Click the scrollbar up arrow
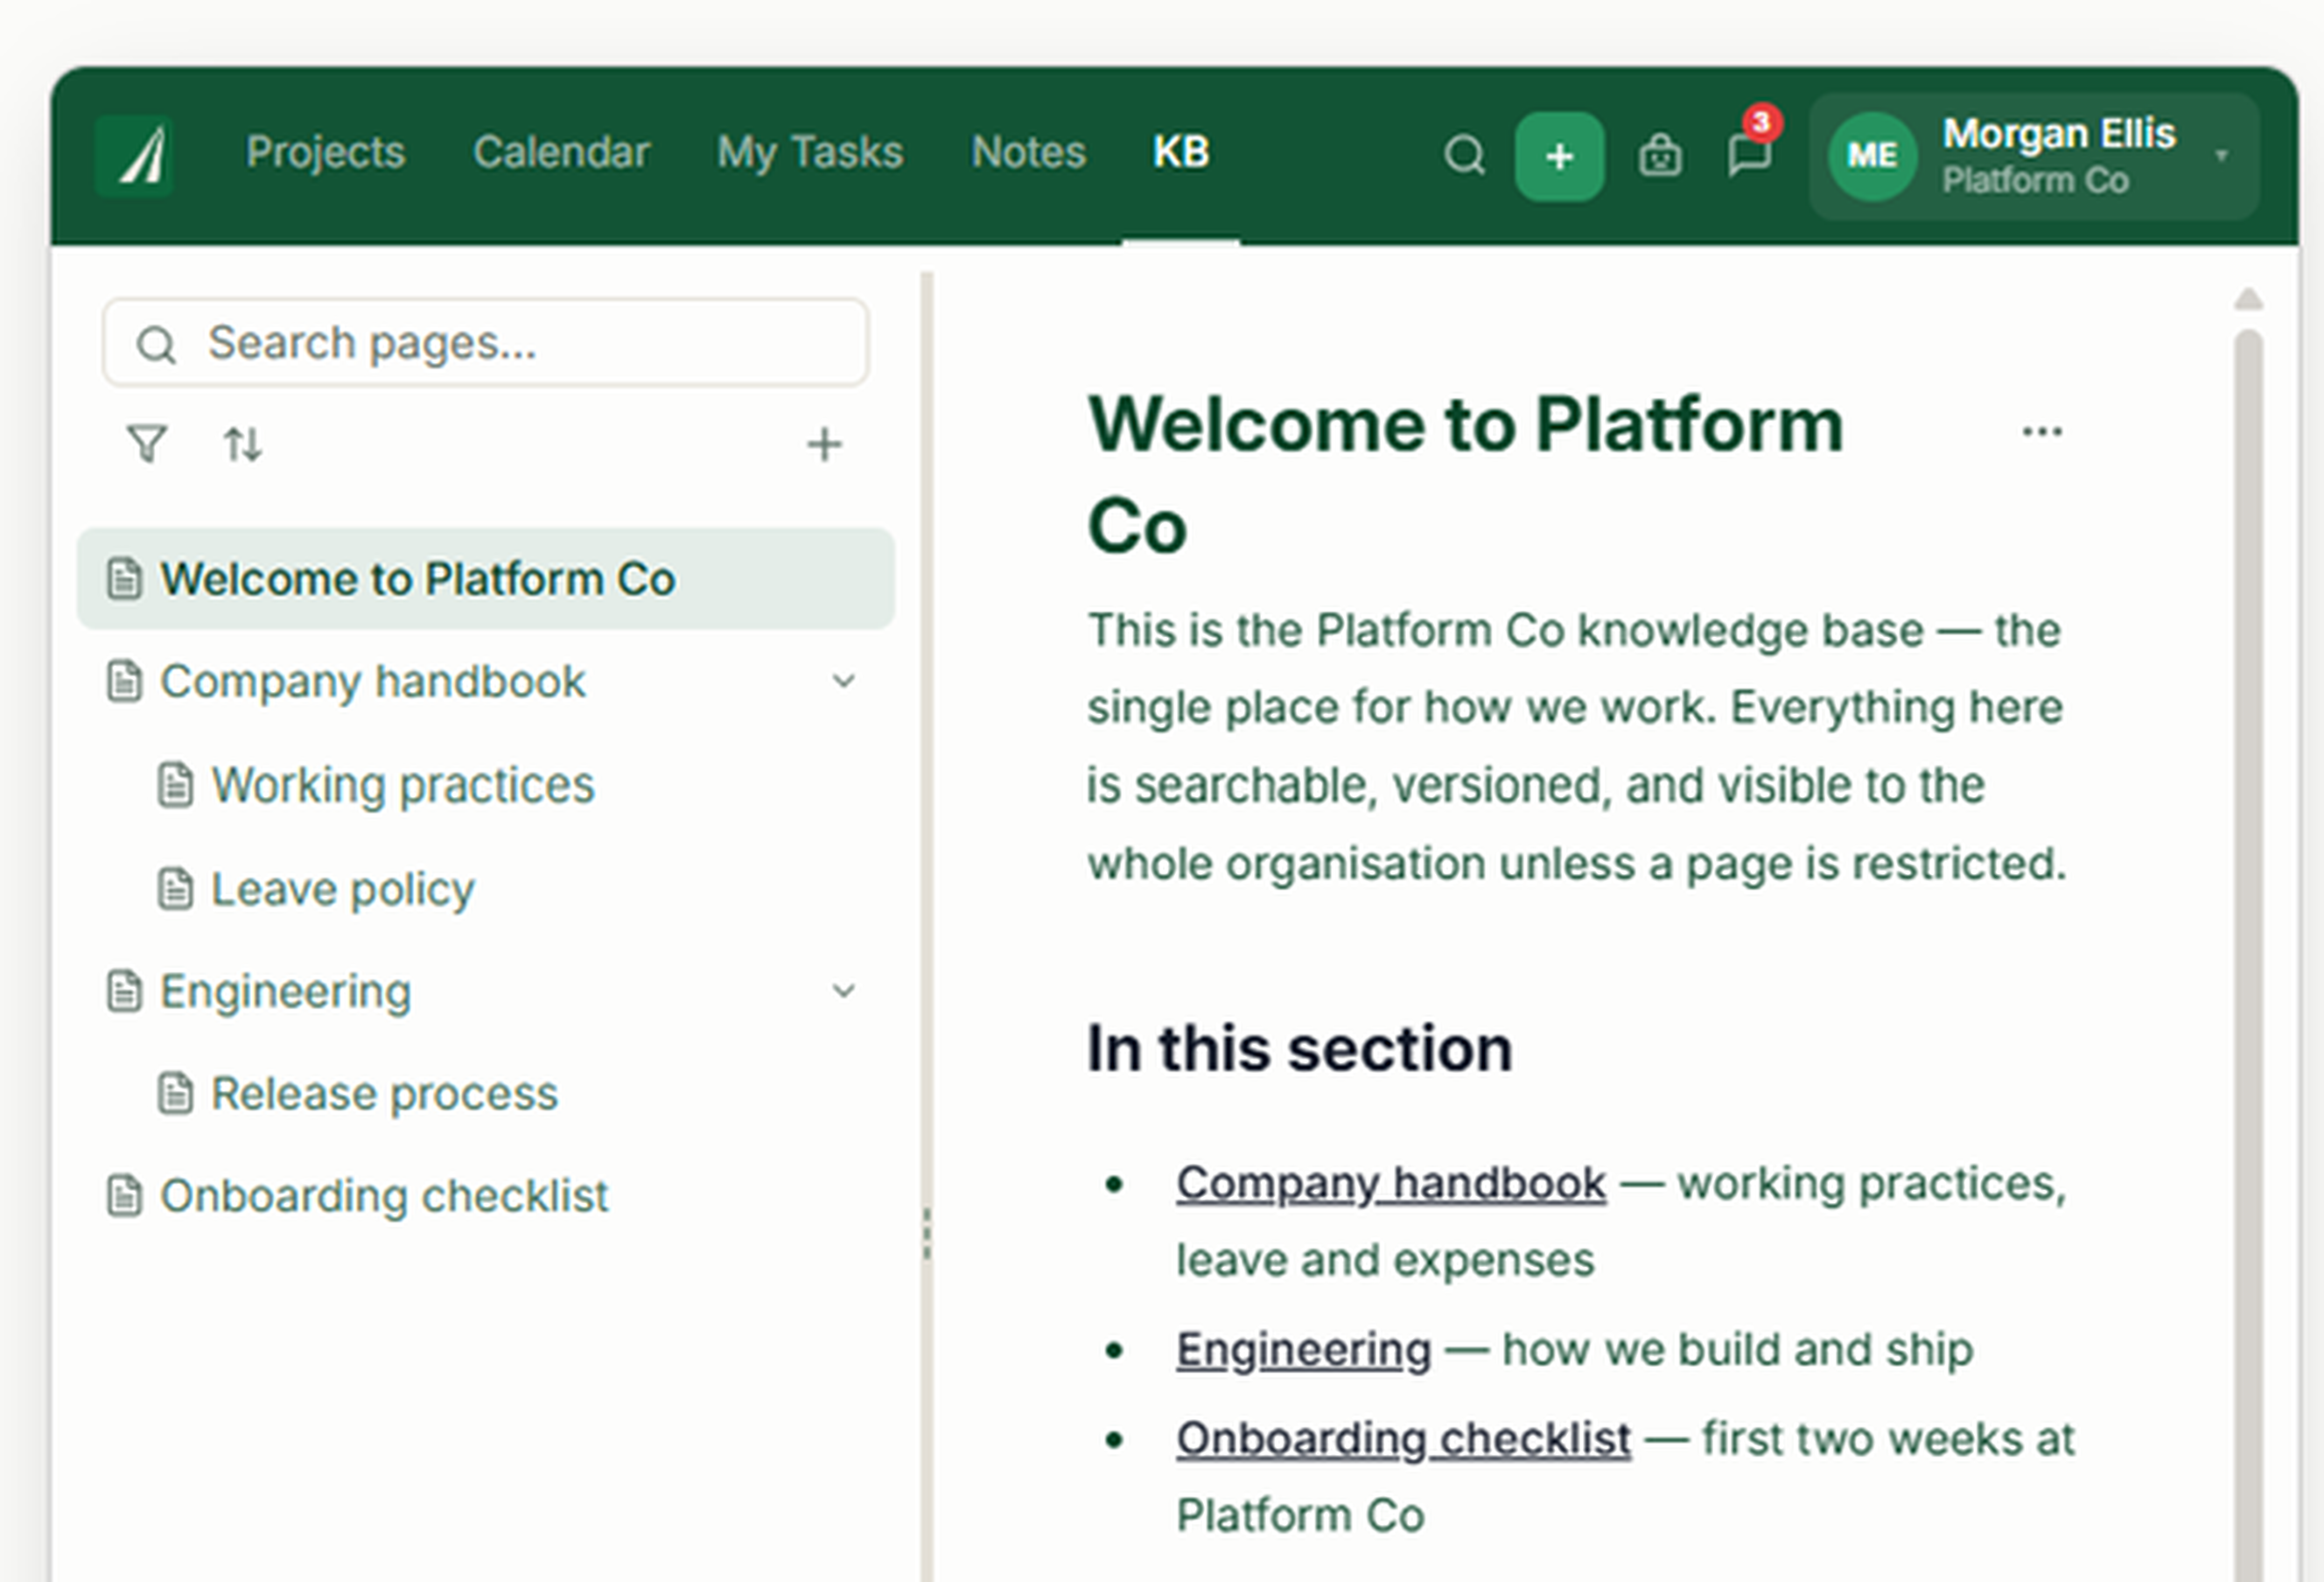Viewport: 2324px width, 1582px height. (2248, 298)
